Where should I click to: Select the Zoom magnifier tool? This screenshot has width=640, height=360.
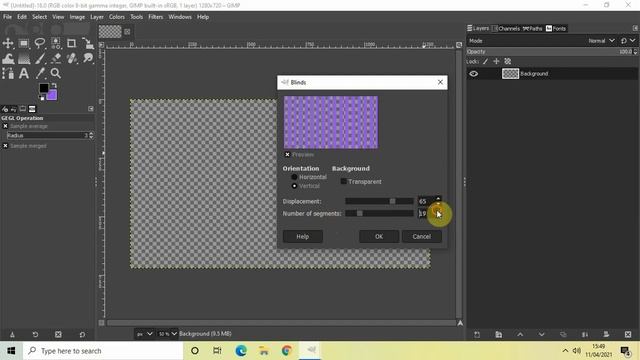tap(56, 73)
